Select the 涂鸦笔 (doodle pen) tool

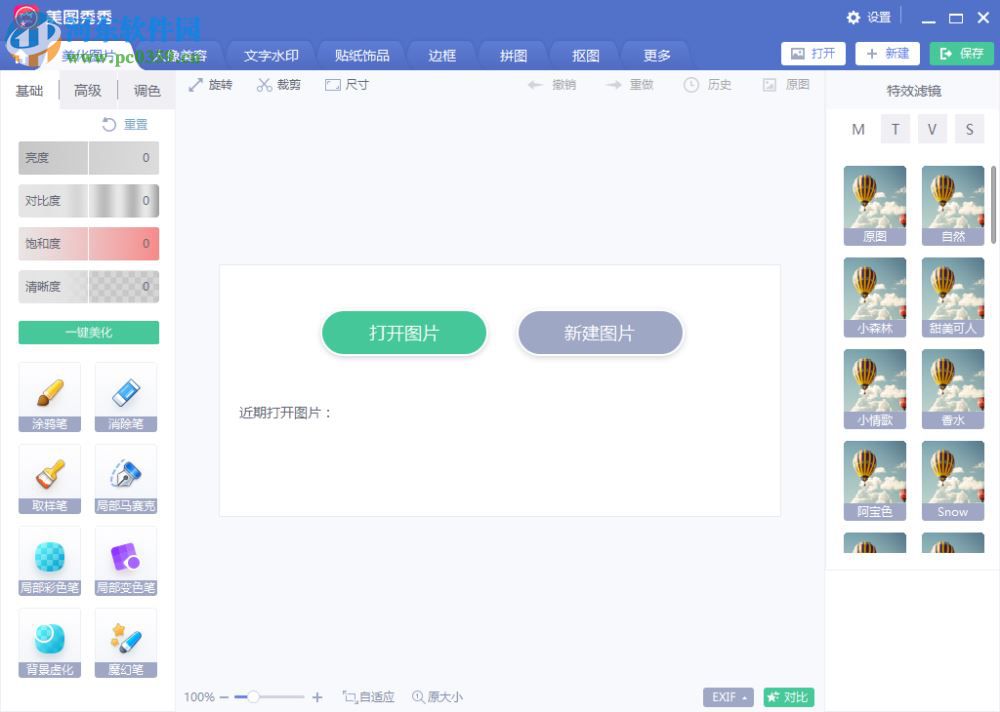point(49,398)
